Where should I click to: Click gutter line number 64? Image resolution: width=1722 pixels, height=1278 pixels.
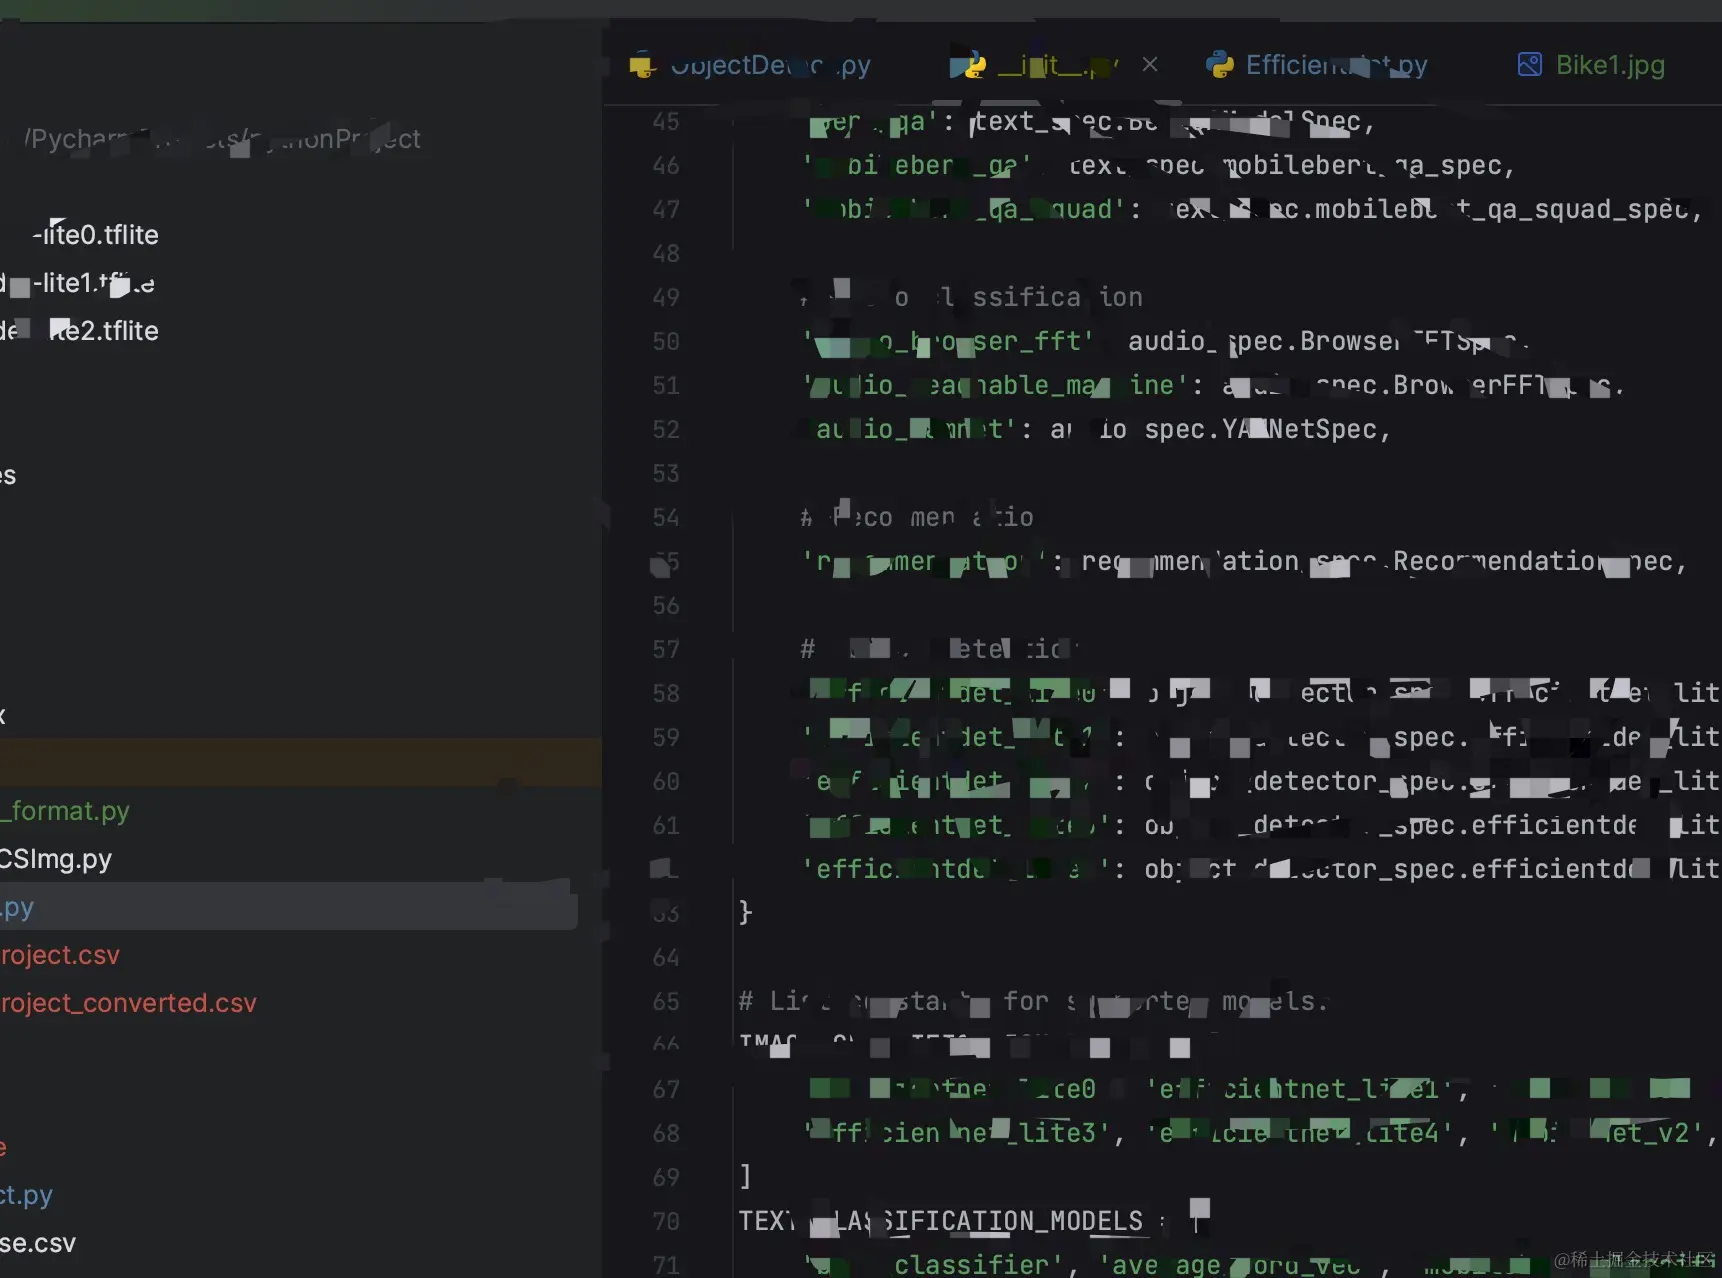666,958
